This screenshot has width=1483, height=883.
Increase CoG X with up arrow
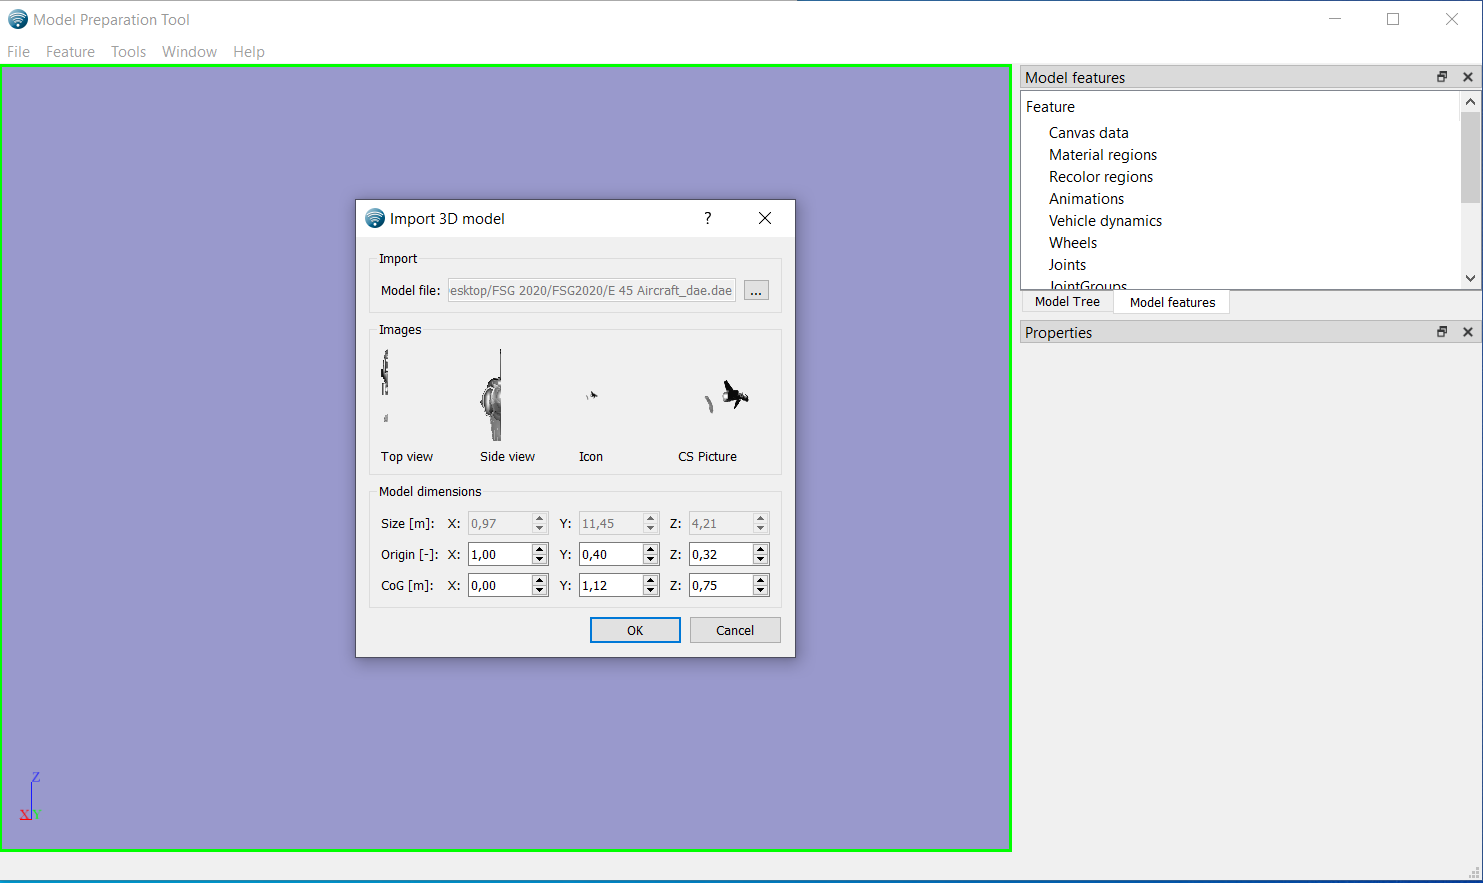click(540, 580)
